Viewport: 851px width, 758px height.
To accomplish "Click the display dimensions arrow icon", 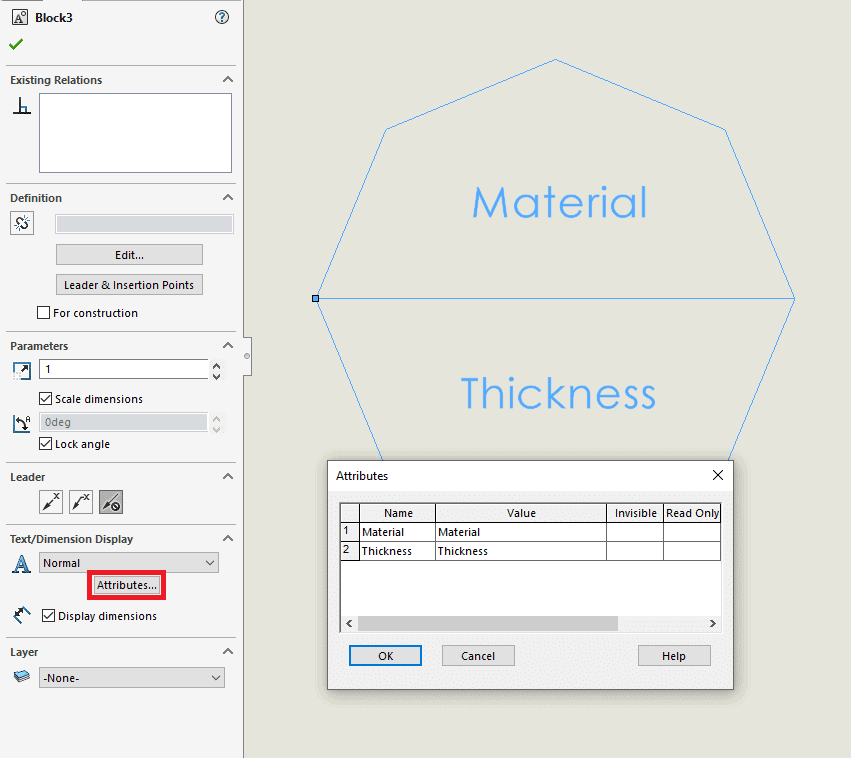I will coord(22,615).
